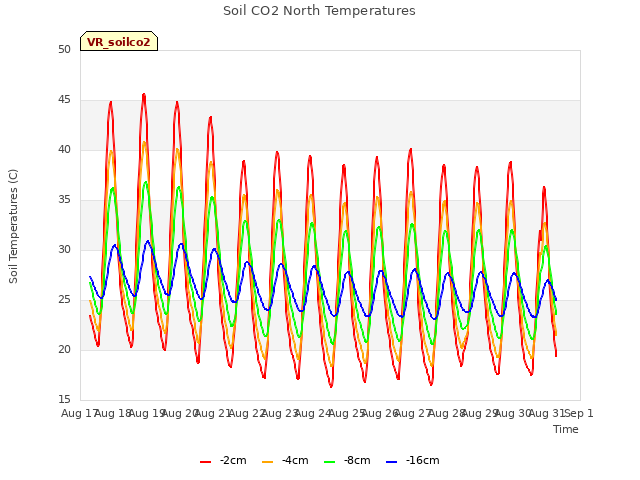
Task: Click the Aug 24 x-axis label
Action: pyautogui.click(x=312, y=413)
